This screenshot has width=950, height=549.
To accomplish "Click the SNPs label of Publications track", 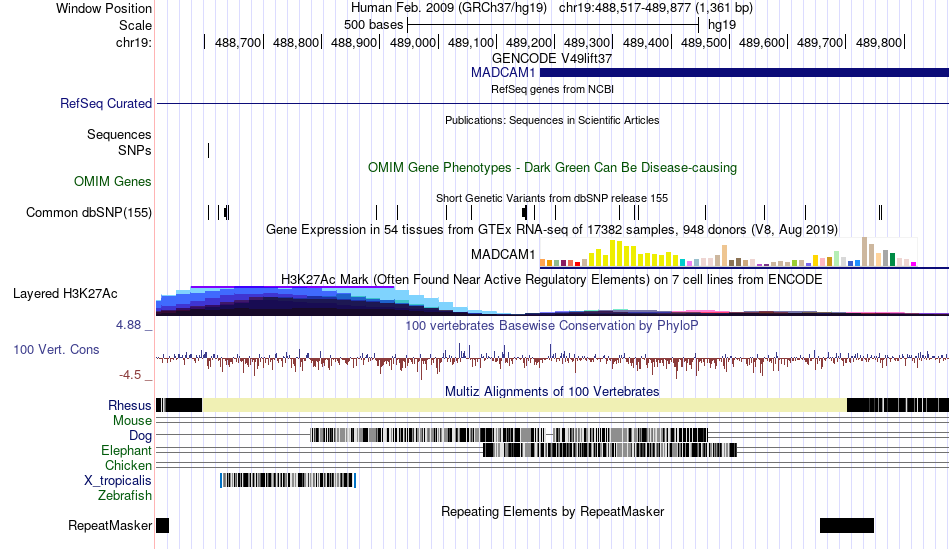I will (135, 150).
